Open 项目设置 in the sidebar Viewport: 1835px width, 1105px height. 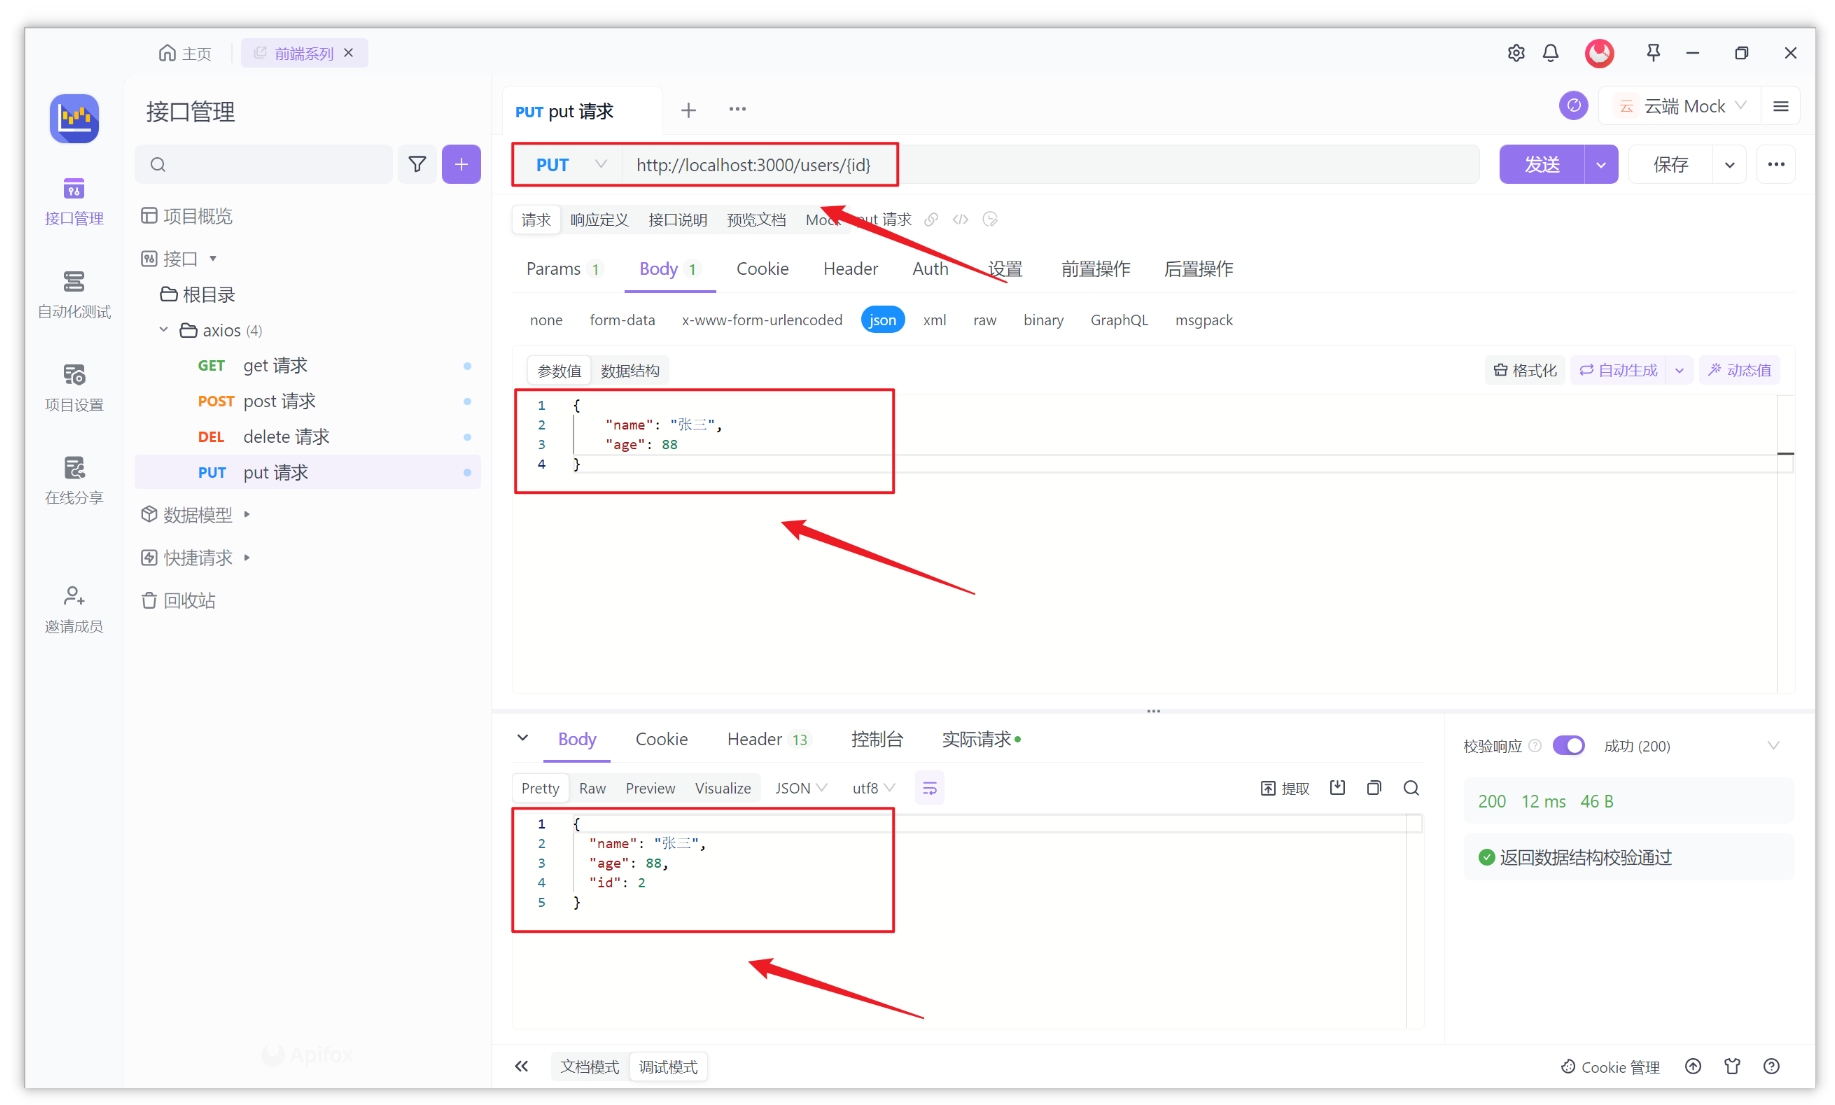(x=74, y=388)
